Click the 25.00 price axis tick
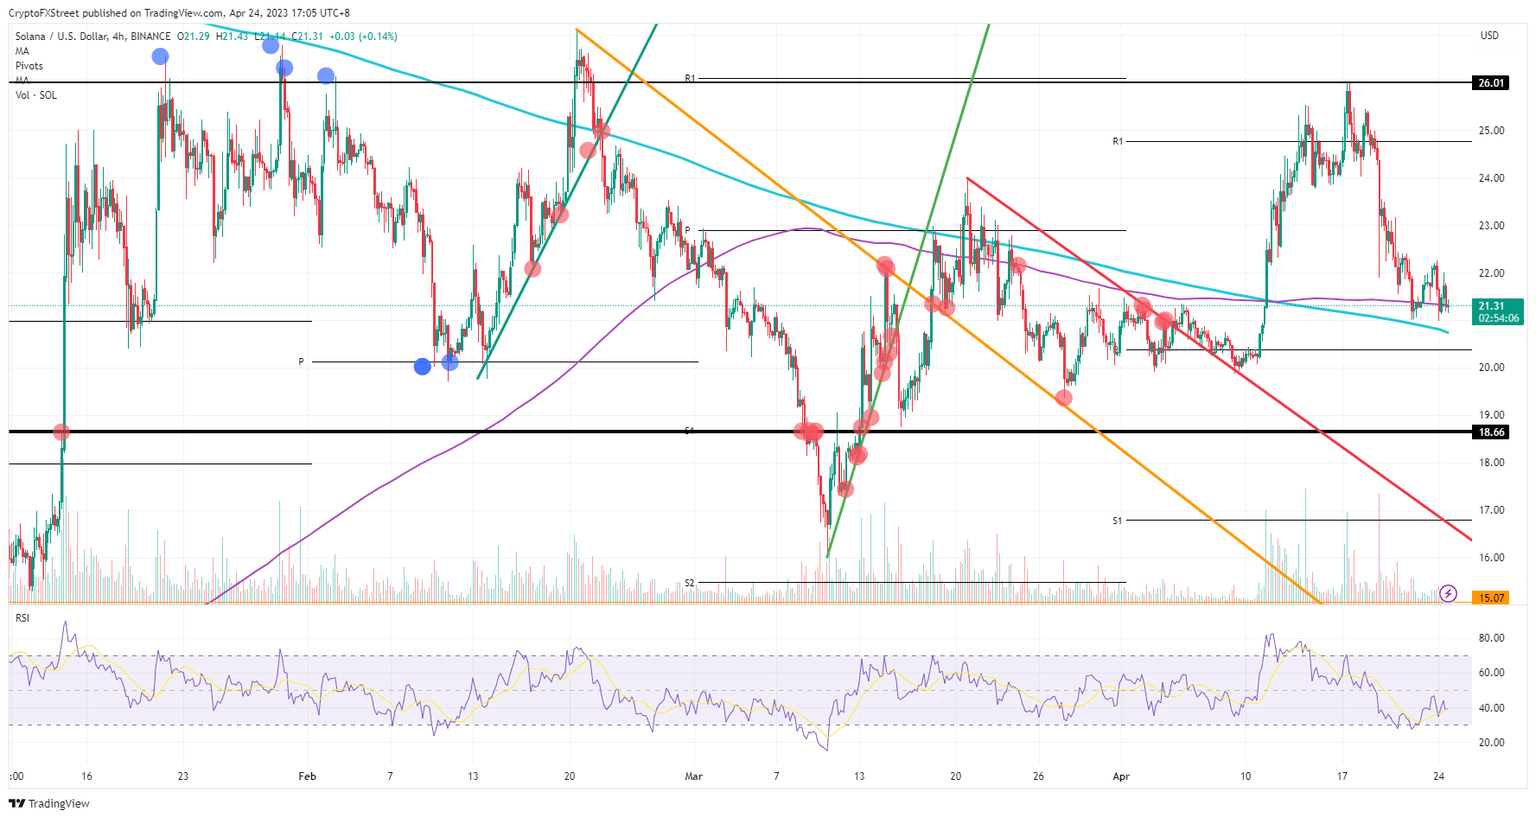 [x=1492, y=131]
